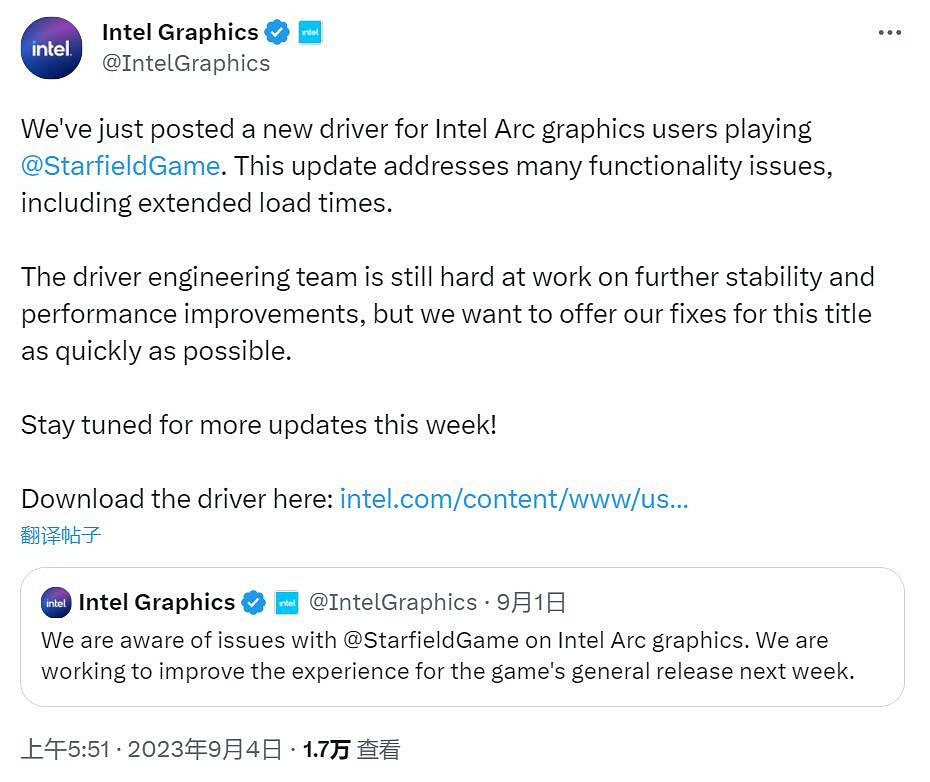The height and width of the screenshot is (782, 930).
Task: Click the @IntelGraphics handle under name
Action: pos(186,63)
